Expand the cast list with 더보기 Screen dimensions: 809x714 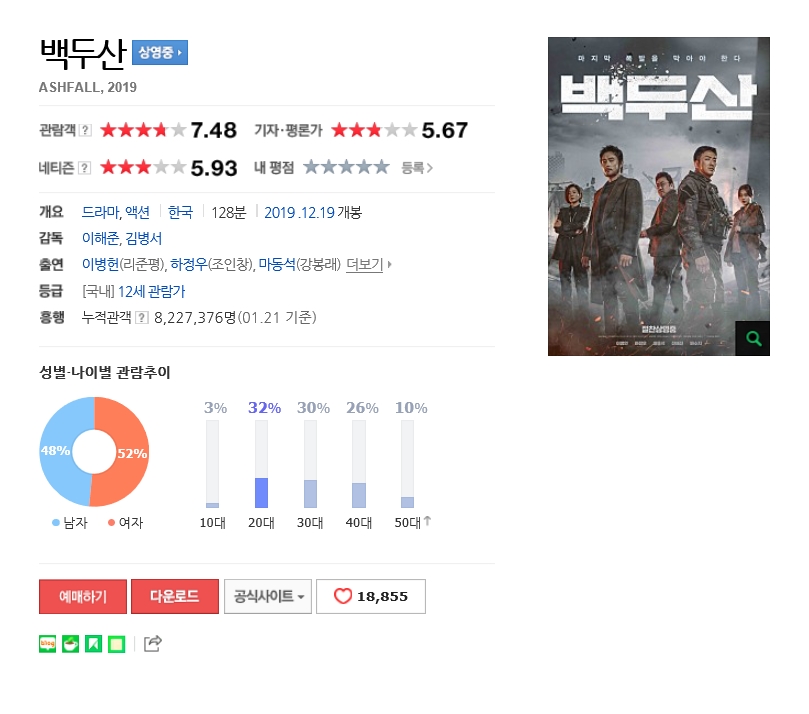[x=368, y=265]
